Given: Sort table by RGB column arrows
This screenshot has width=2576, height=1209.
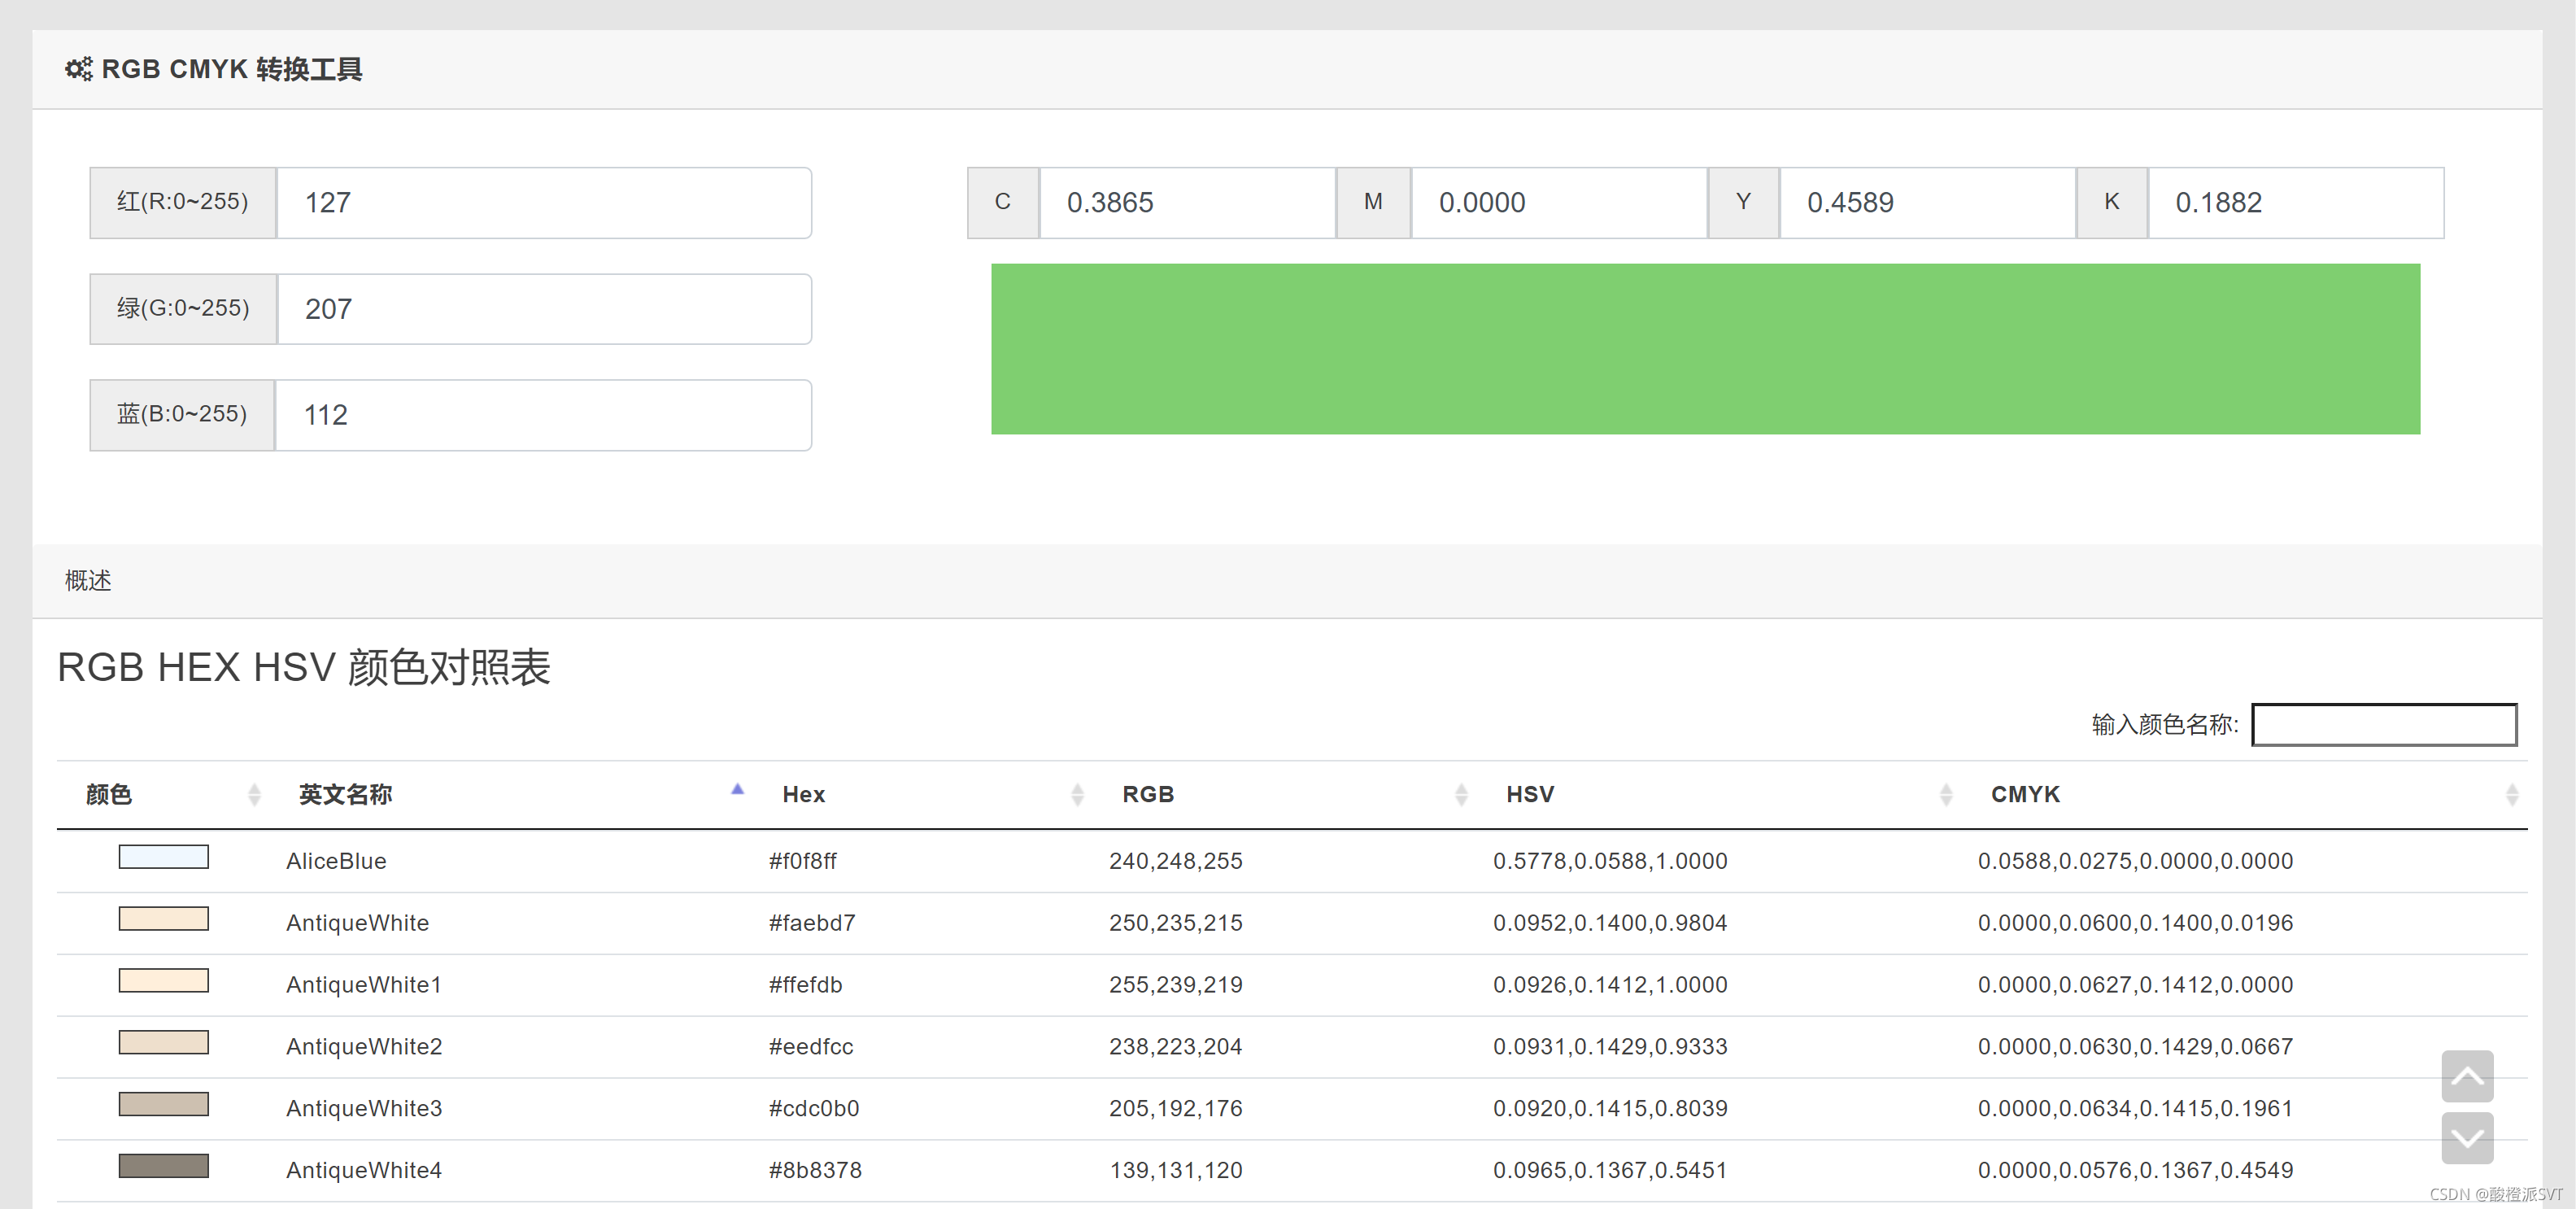Looking at the screenshot, I should pyautogui.click(x=1461, y=794).
